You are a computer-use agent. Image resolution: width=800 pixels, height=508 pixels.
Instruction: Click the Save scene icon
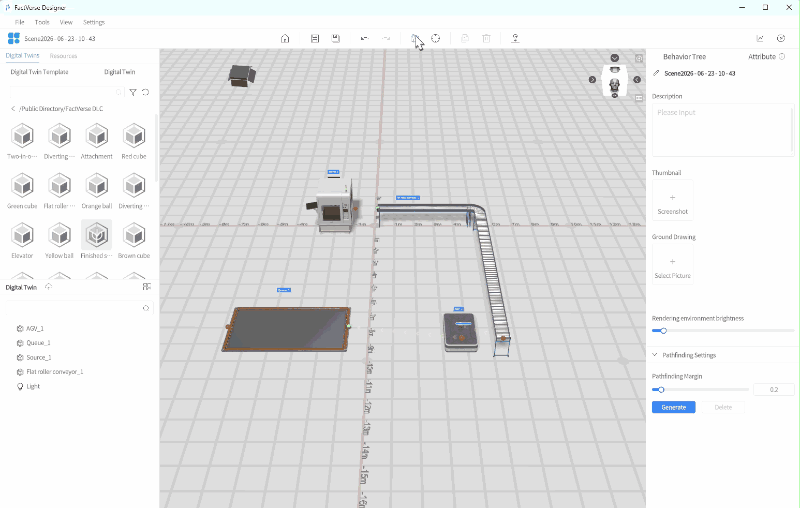coord(336,38)
